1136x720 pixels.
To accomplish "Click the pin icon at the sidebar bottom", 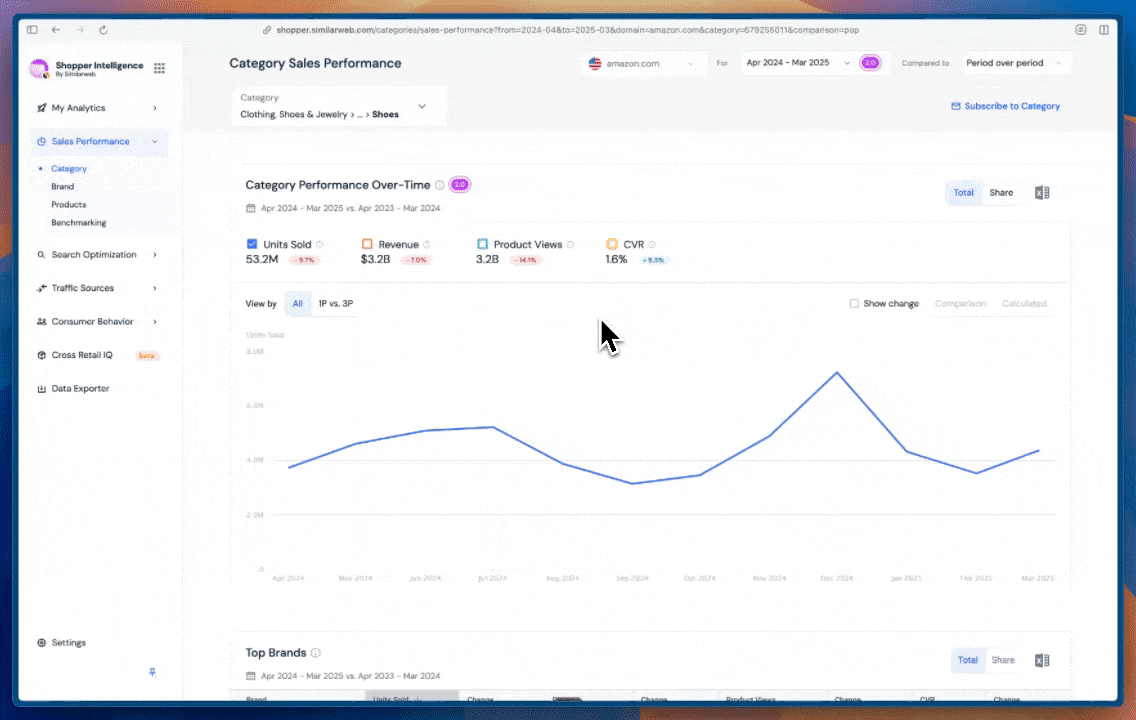I will [x=152, y=672].
